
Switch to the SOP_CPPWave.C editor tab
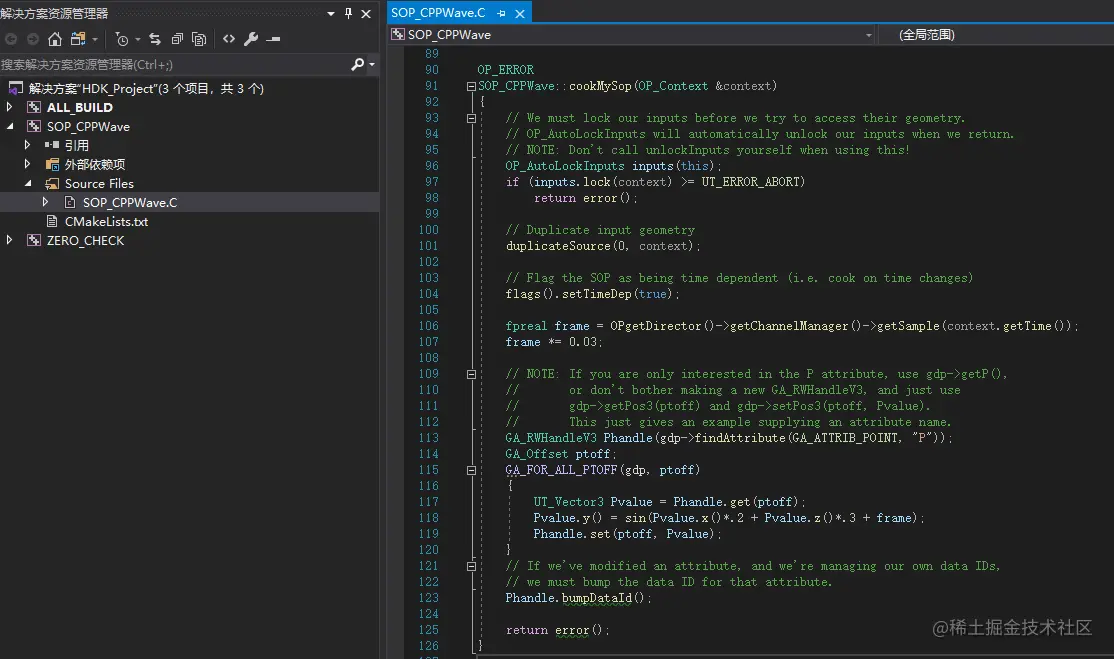point(438,13)
